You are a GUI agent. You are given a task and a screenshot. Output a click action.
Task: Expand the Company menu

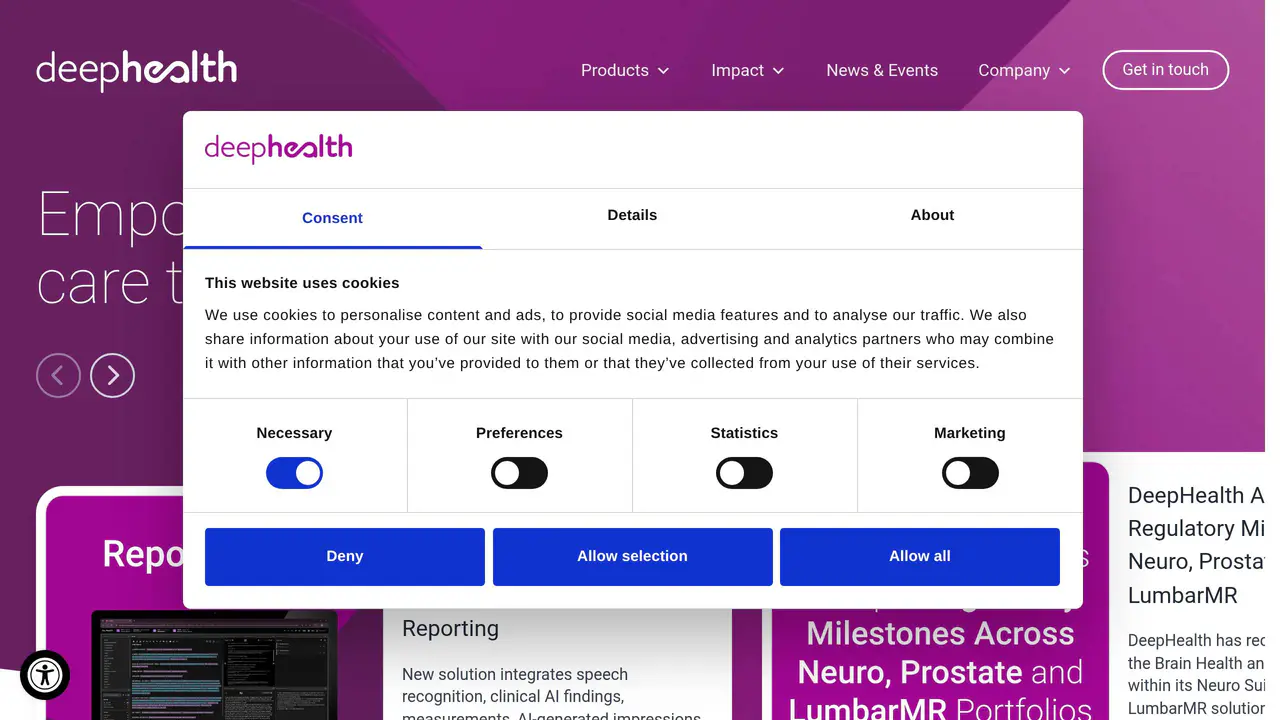[x=1024, y=70]
